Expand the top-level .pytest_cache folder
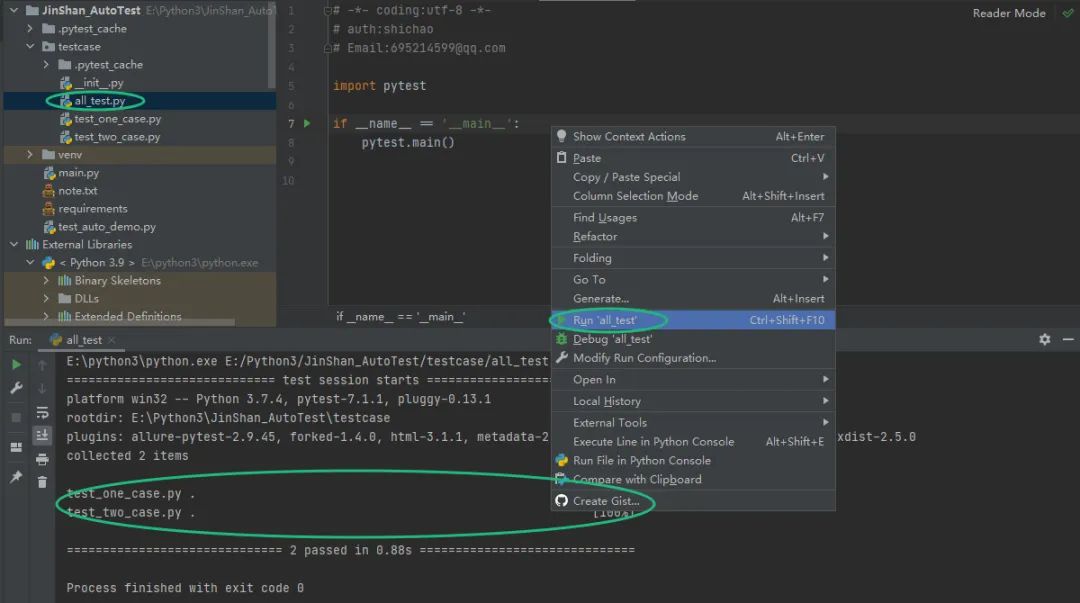This screenshot has width=1080, height=603. [x=30, y=28]
